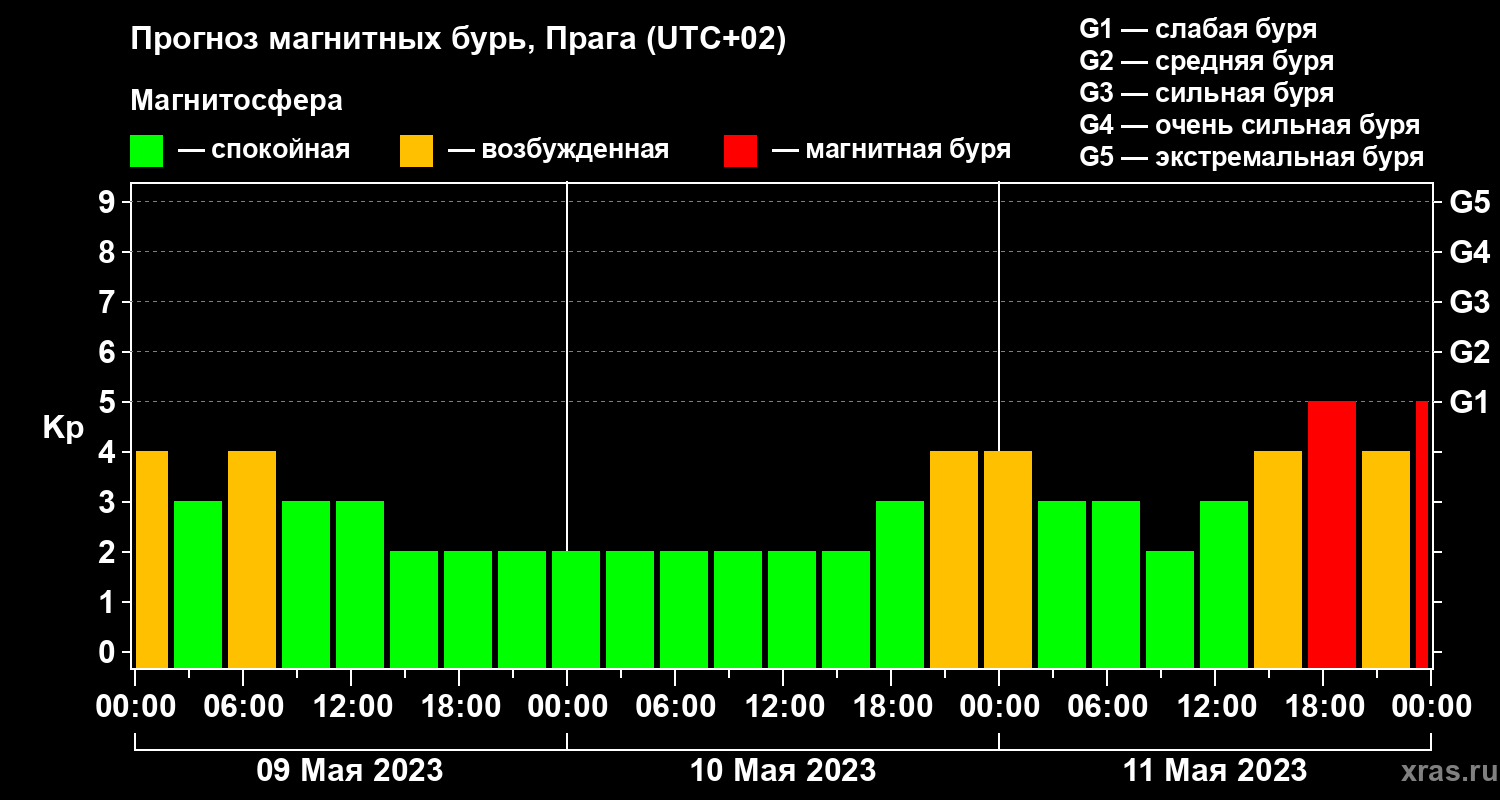Click the Kp axis value 0
The image size is (1500, 800).
(x=109, y=652)
